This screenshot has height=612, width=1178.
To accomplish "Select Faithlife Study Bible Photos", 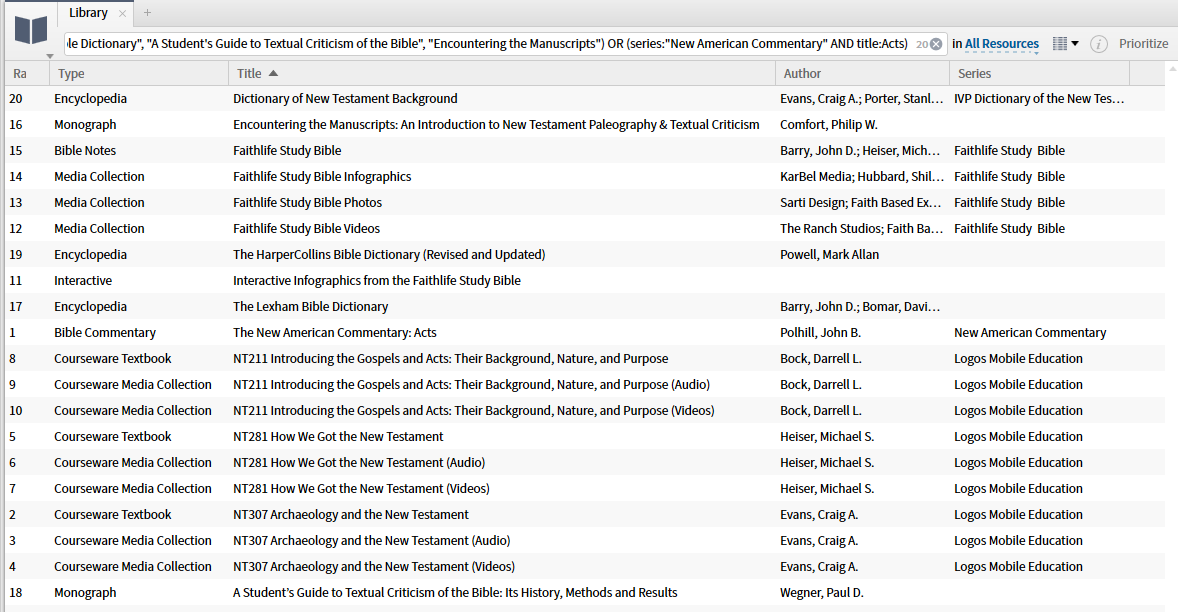I will click(307, 203).
